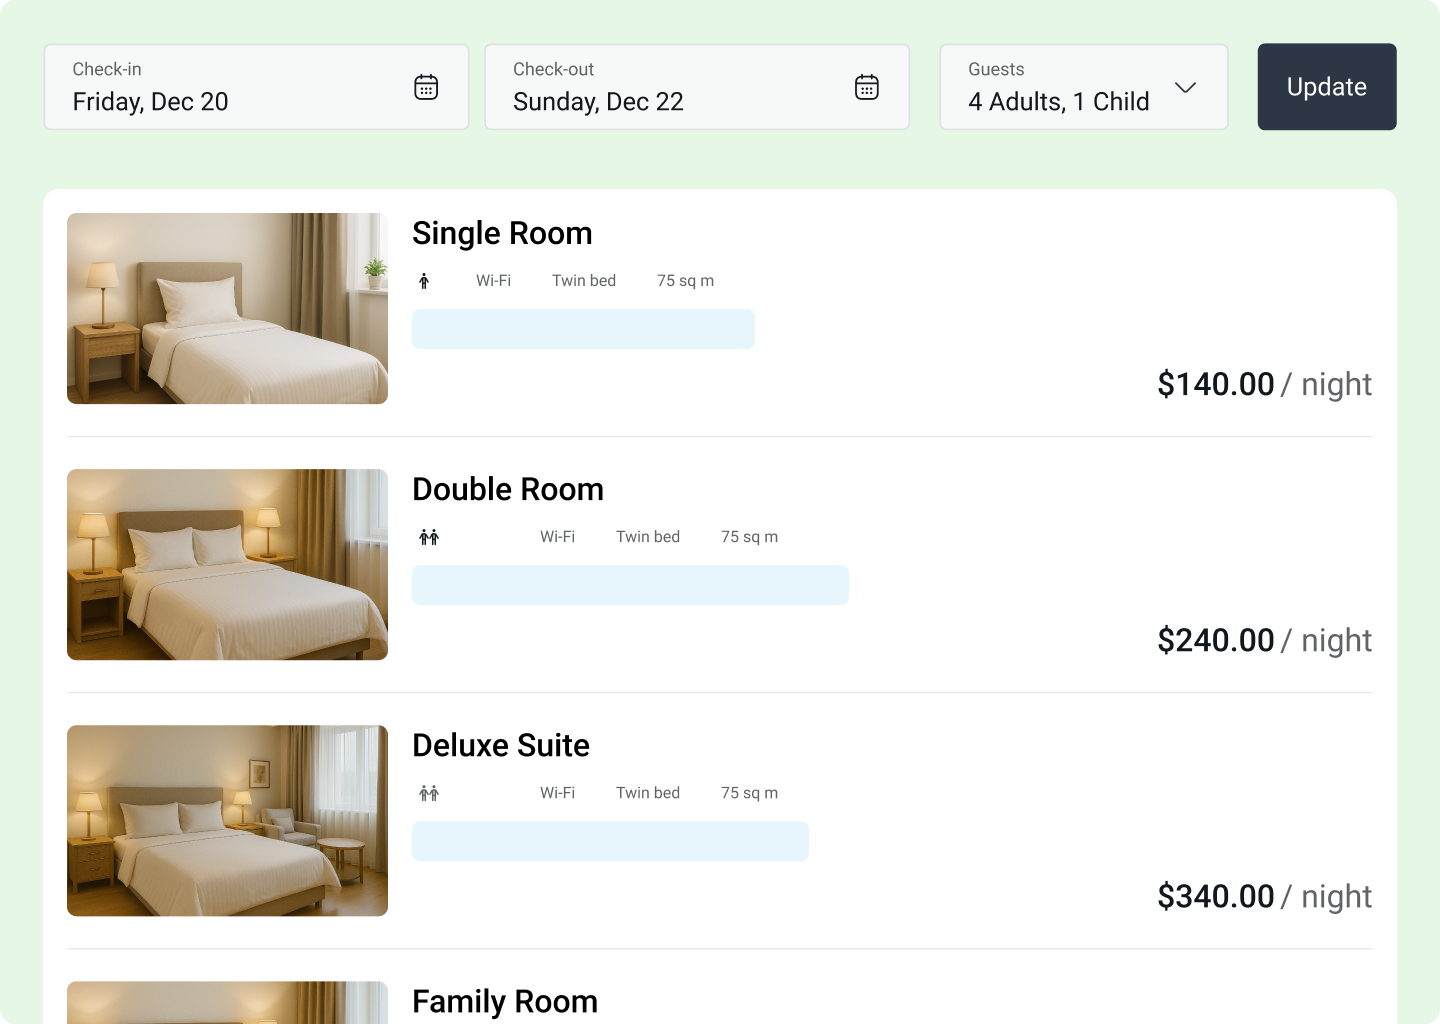The image size is (1440, 1024).
Task: Click the single-person occupancy icon in Single Room
Action: 424,281
